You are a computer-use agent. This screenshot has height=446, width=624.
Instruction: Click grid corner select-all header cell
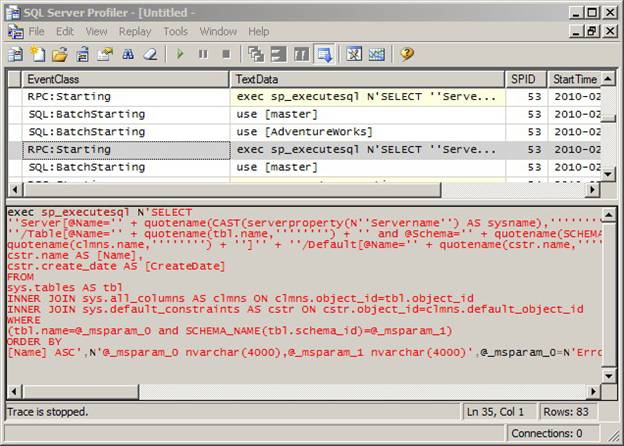point(14,79)
